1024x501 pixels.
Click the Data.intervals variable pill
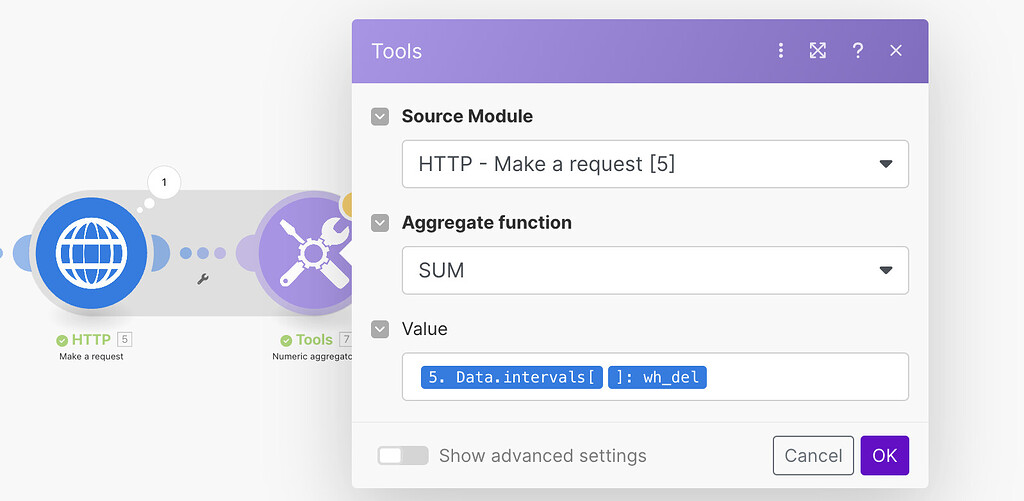pos(511,377)
